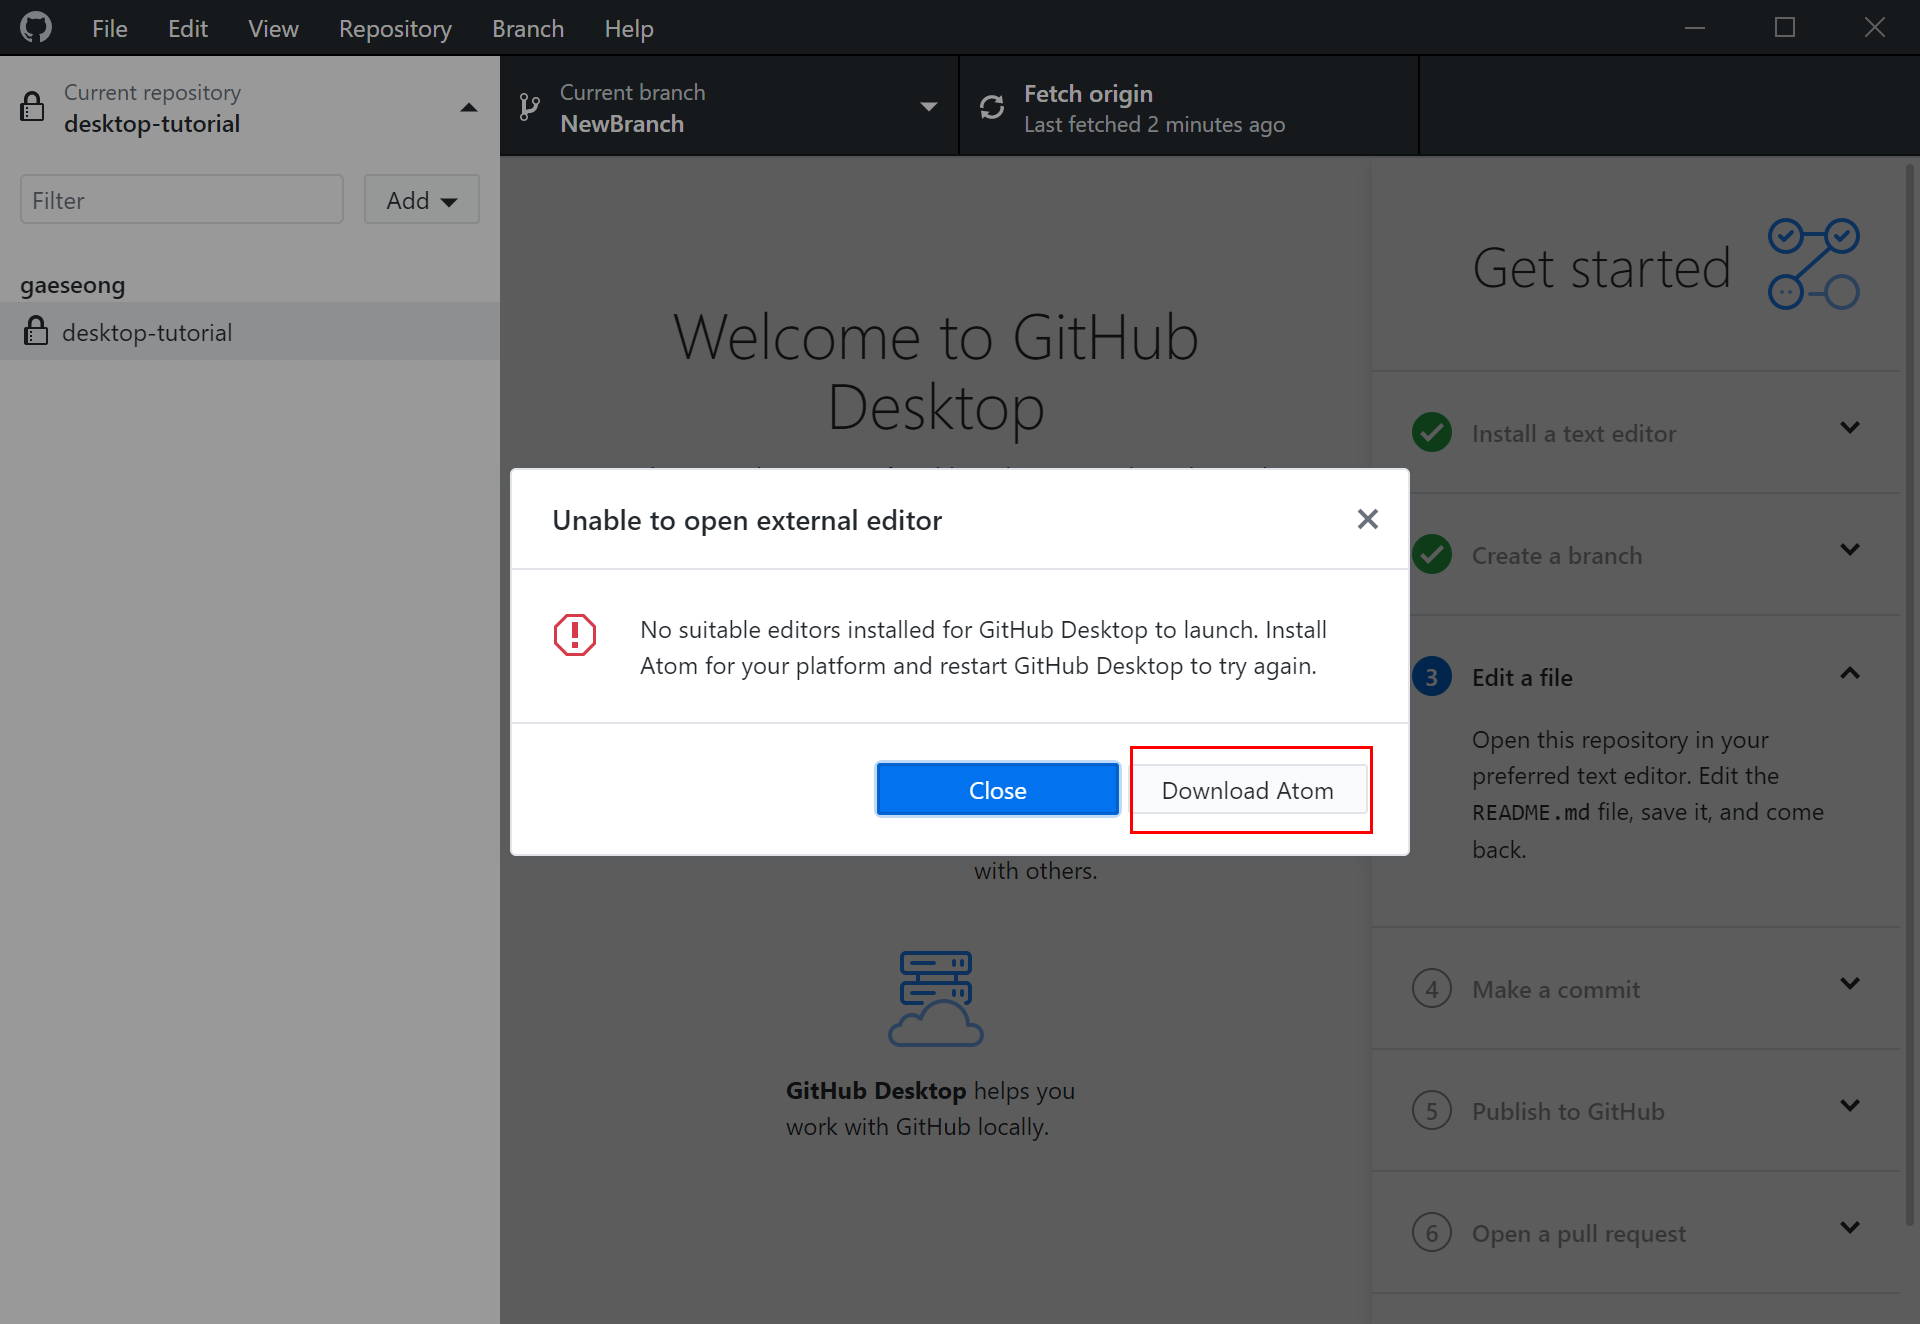Click the Welcome to GitHub Desktop heading
The width and height of the screenshot is (1920, 1324).
tap(936, 372)
